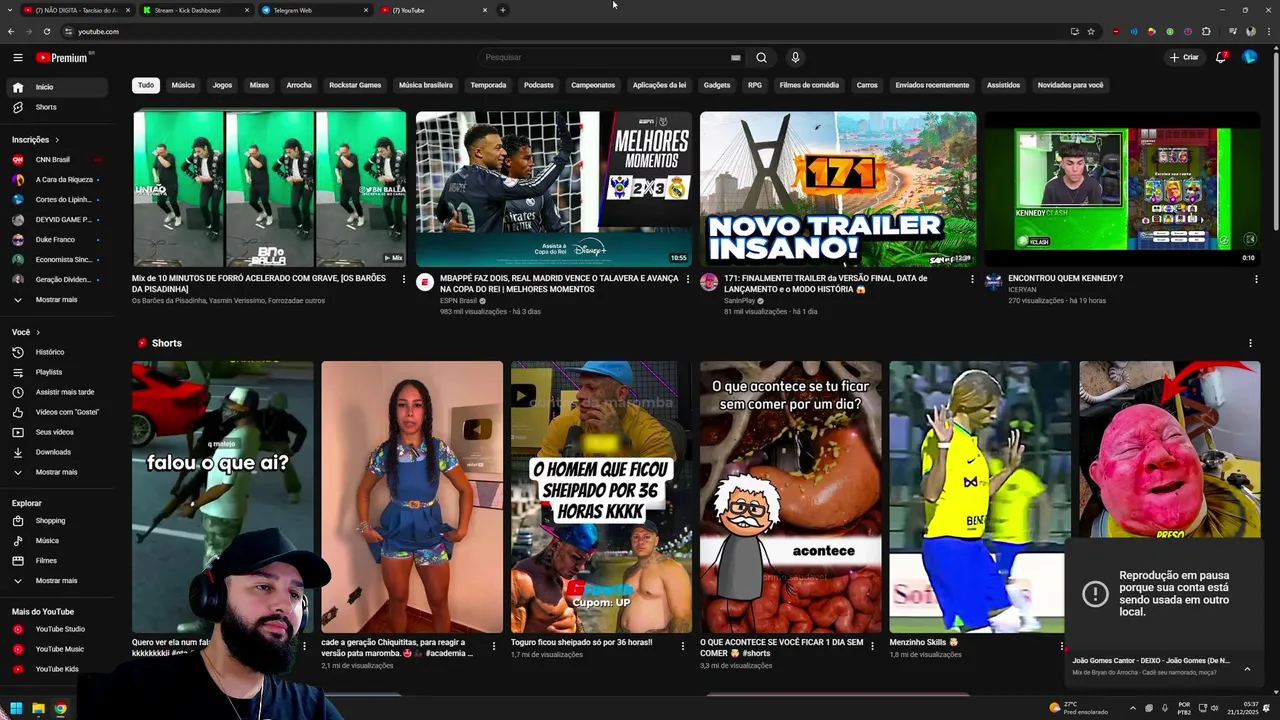Open Shorts in the sidebar
This screenshot has width=1280, height=720.
click(x=55, y=107)
